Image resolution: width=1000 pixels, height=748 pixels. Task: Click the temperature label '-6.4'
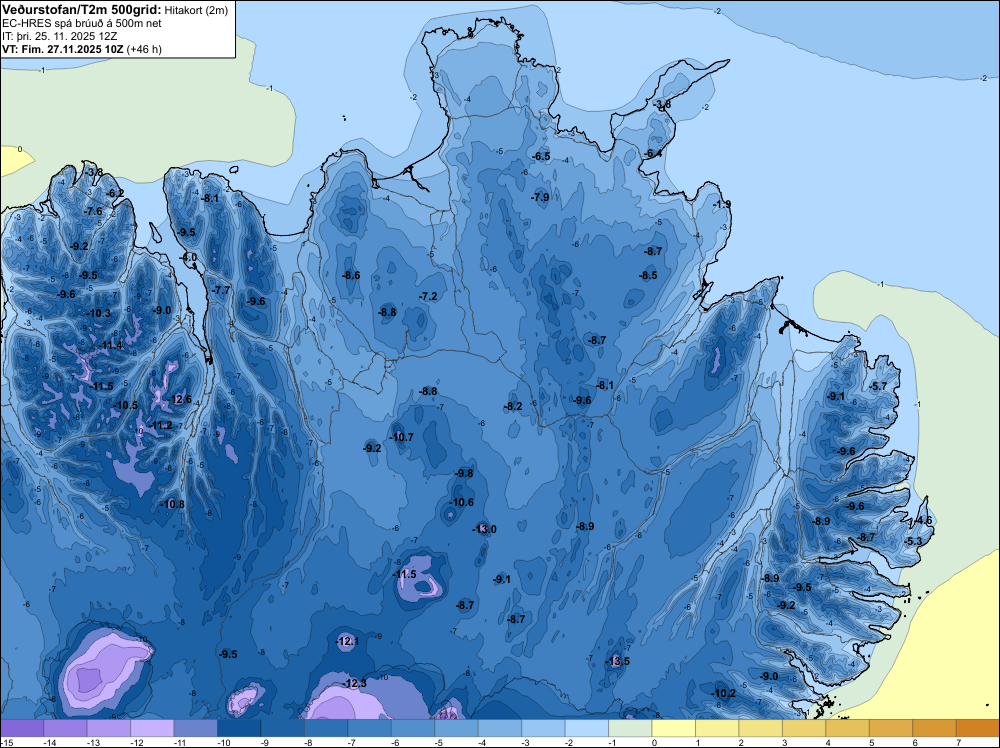pos(653,154)
